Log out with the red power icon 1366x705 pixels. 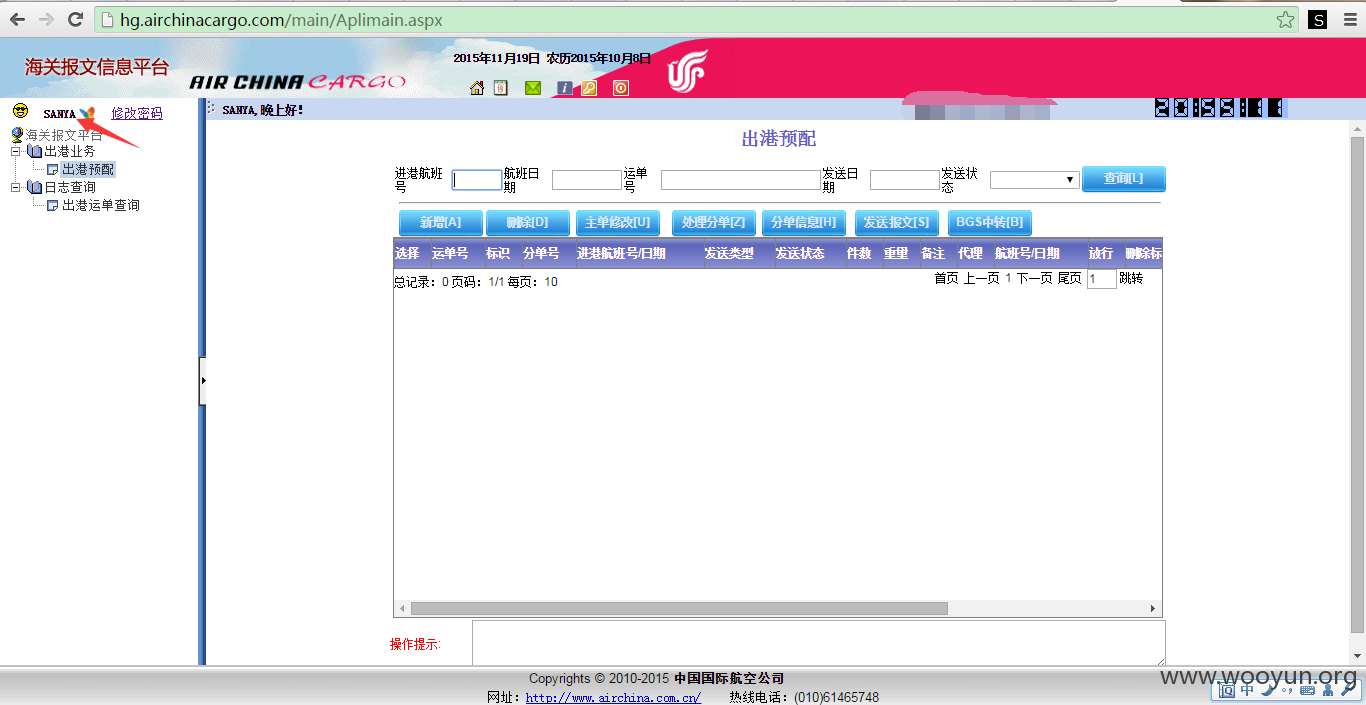[x=621, y=88]
